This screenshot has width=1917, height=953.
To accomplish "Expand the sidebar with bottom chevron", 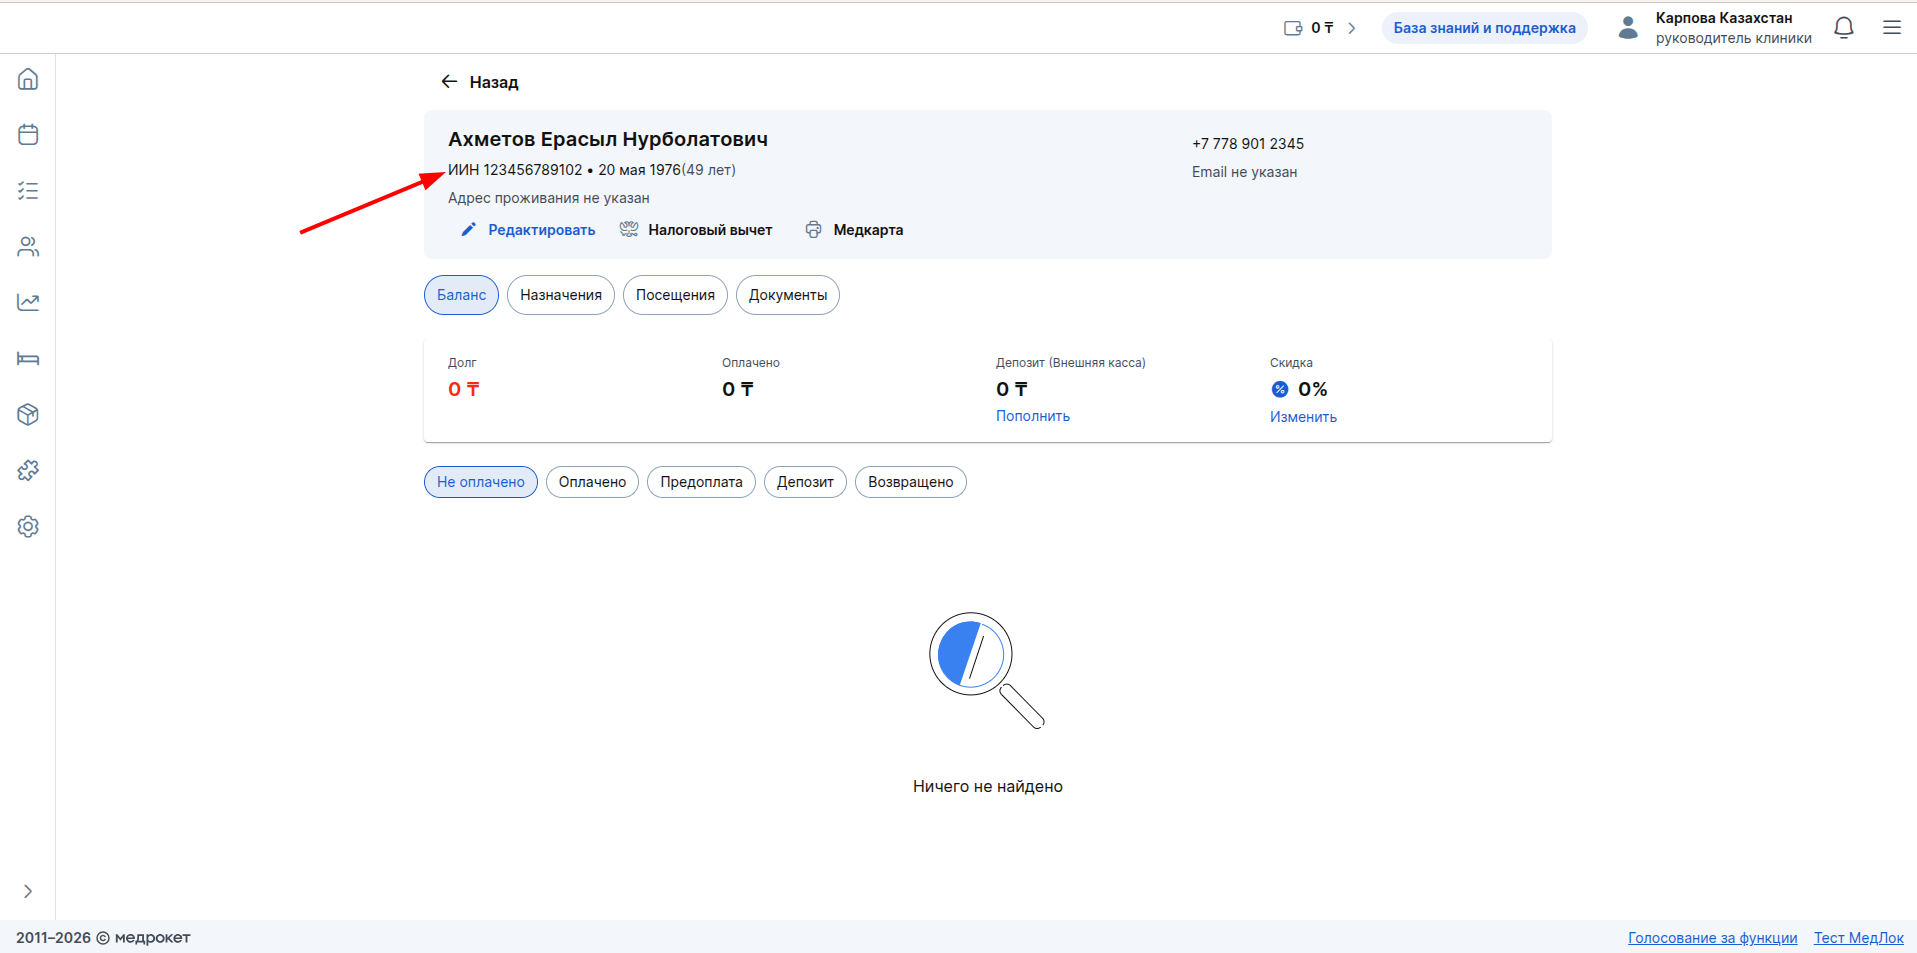I will pos(28,891).
